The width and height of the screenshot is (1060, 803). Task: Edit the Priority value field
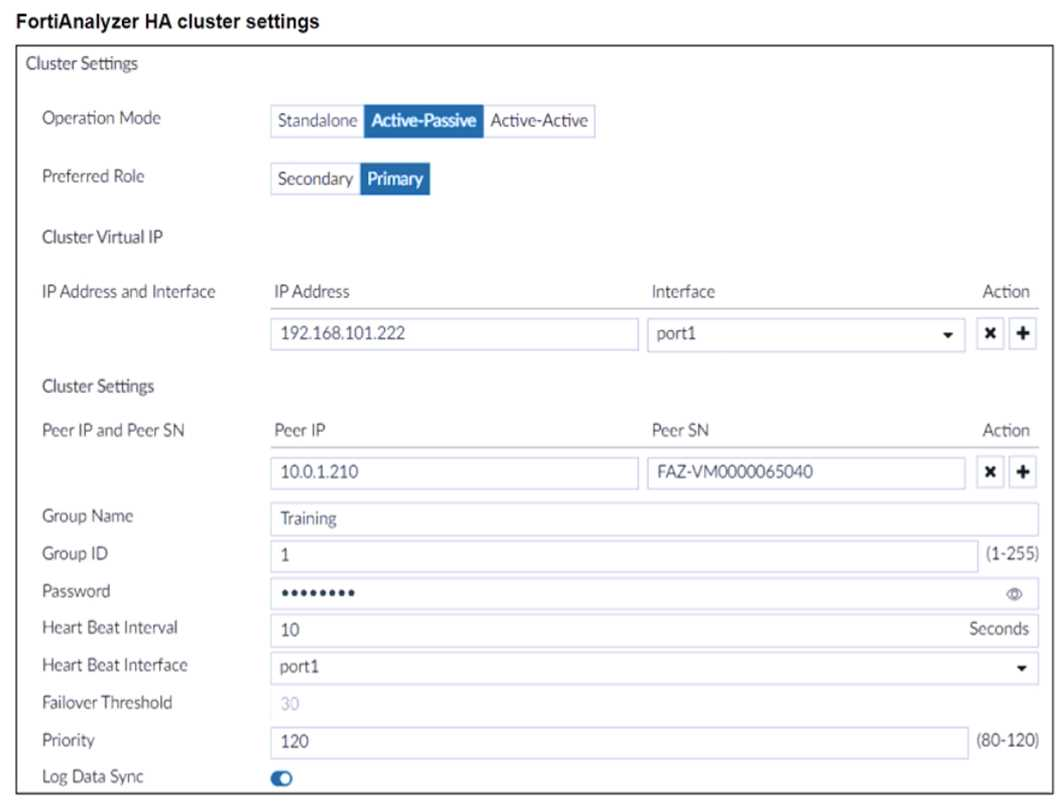pos(618,741)
